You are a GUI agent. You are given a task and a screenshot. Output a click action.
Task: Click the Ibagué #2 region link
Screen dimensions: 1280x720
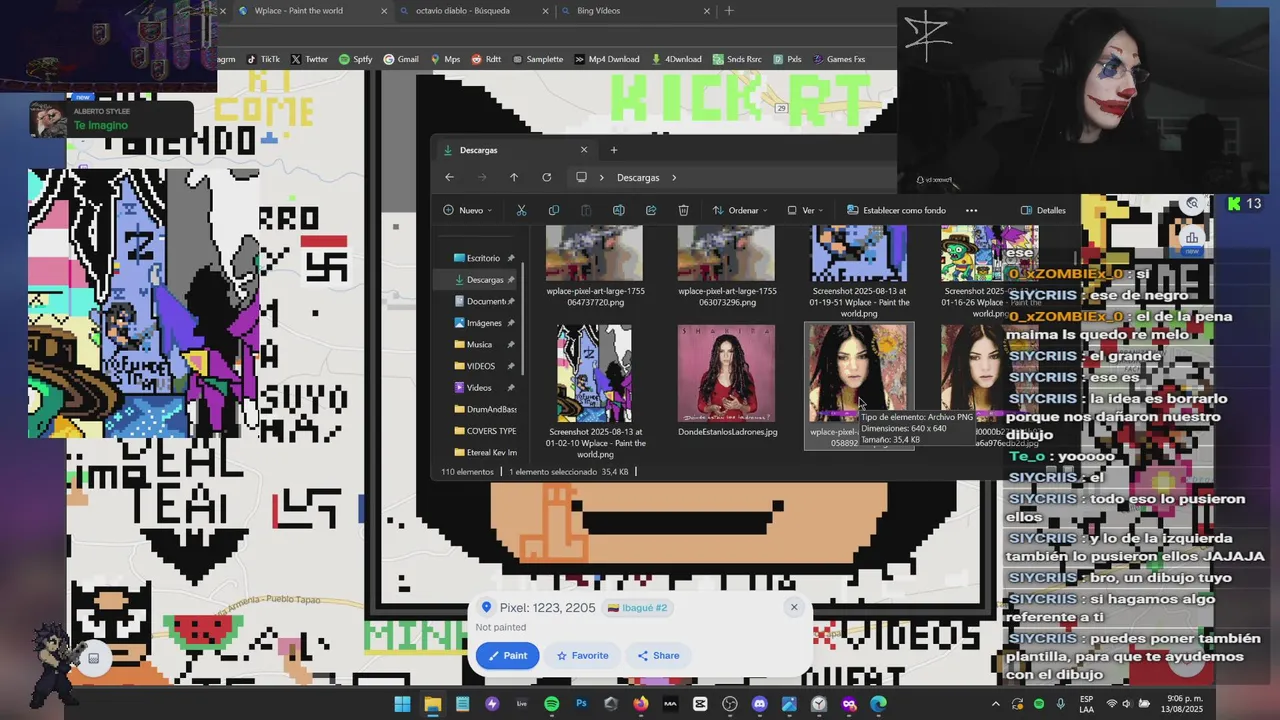637,607
